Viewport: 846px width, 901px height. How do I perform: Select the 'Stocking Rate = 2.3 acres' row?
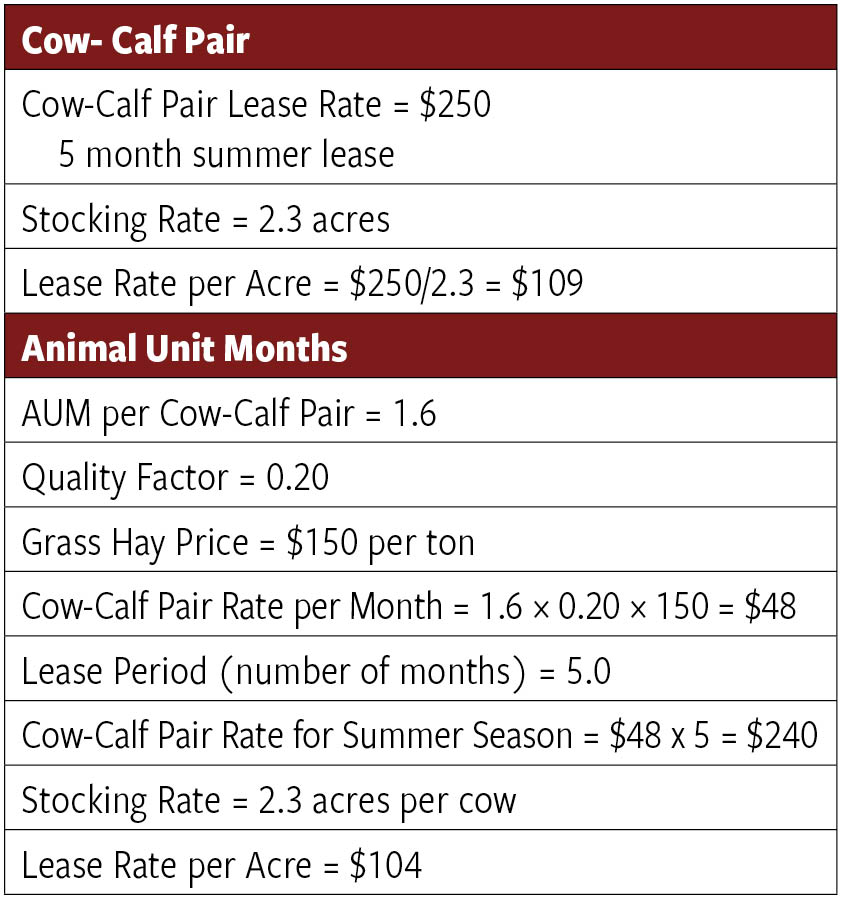[206, 219]
